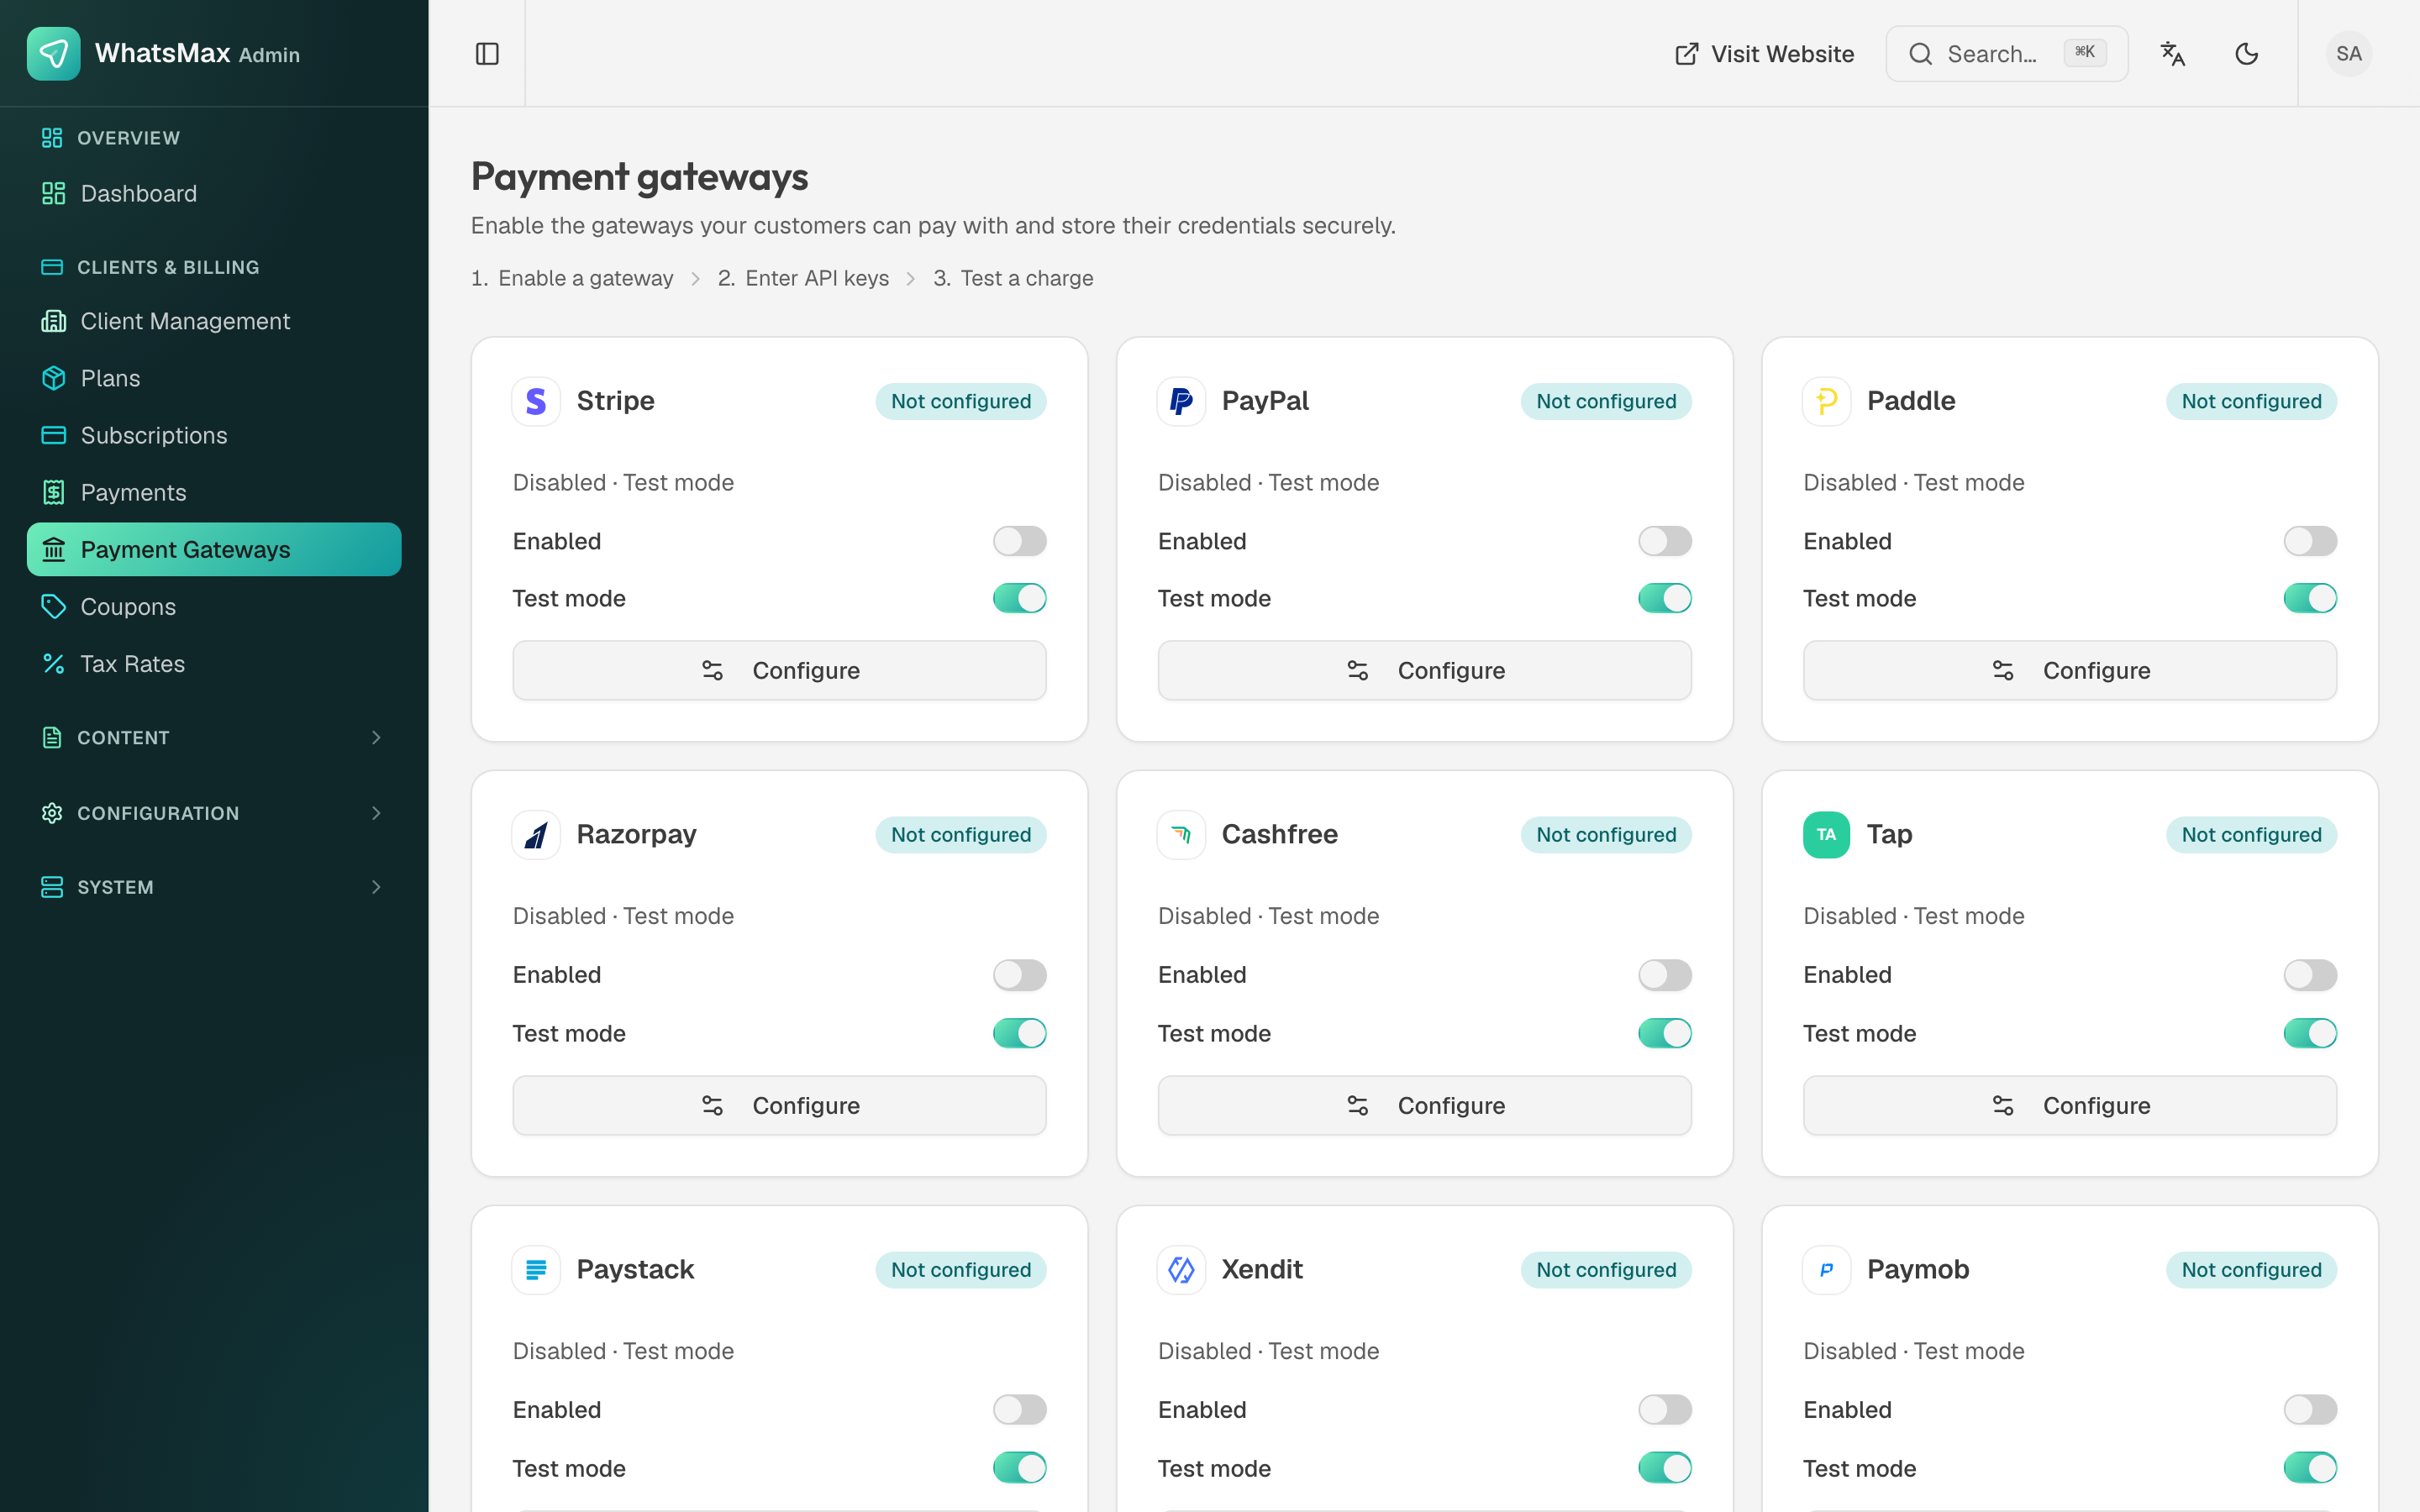Screen dimensions: 2420x1512
Task: Expand the Configuration section chevron
Action: click(376, 813)
